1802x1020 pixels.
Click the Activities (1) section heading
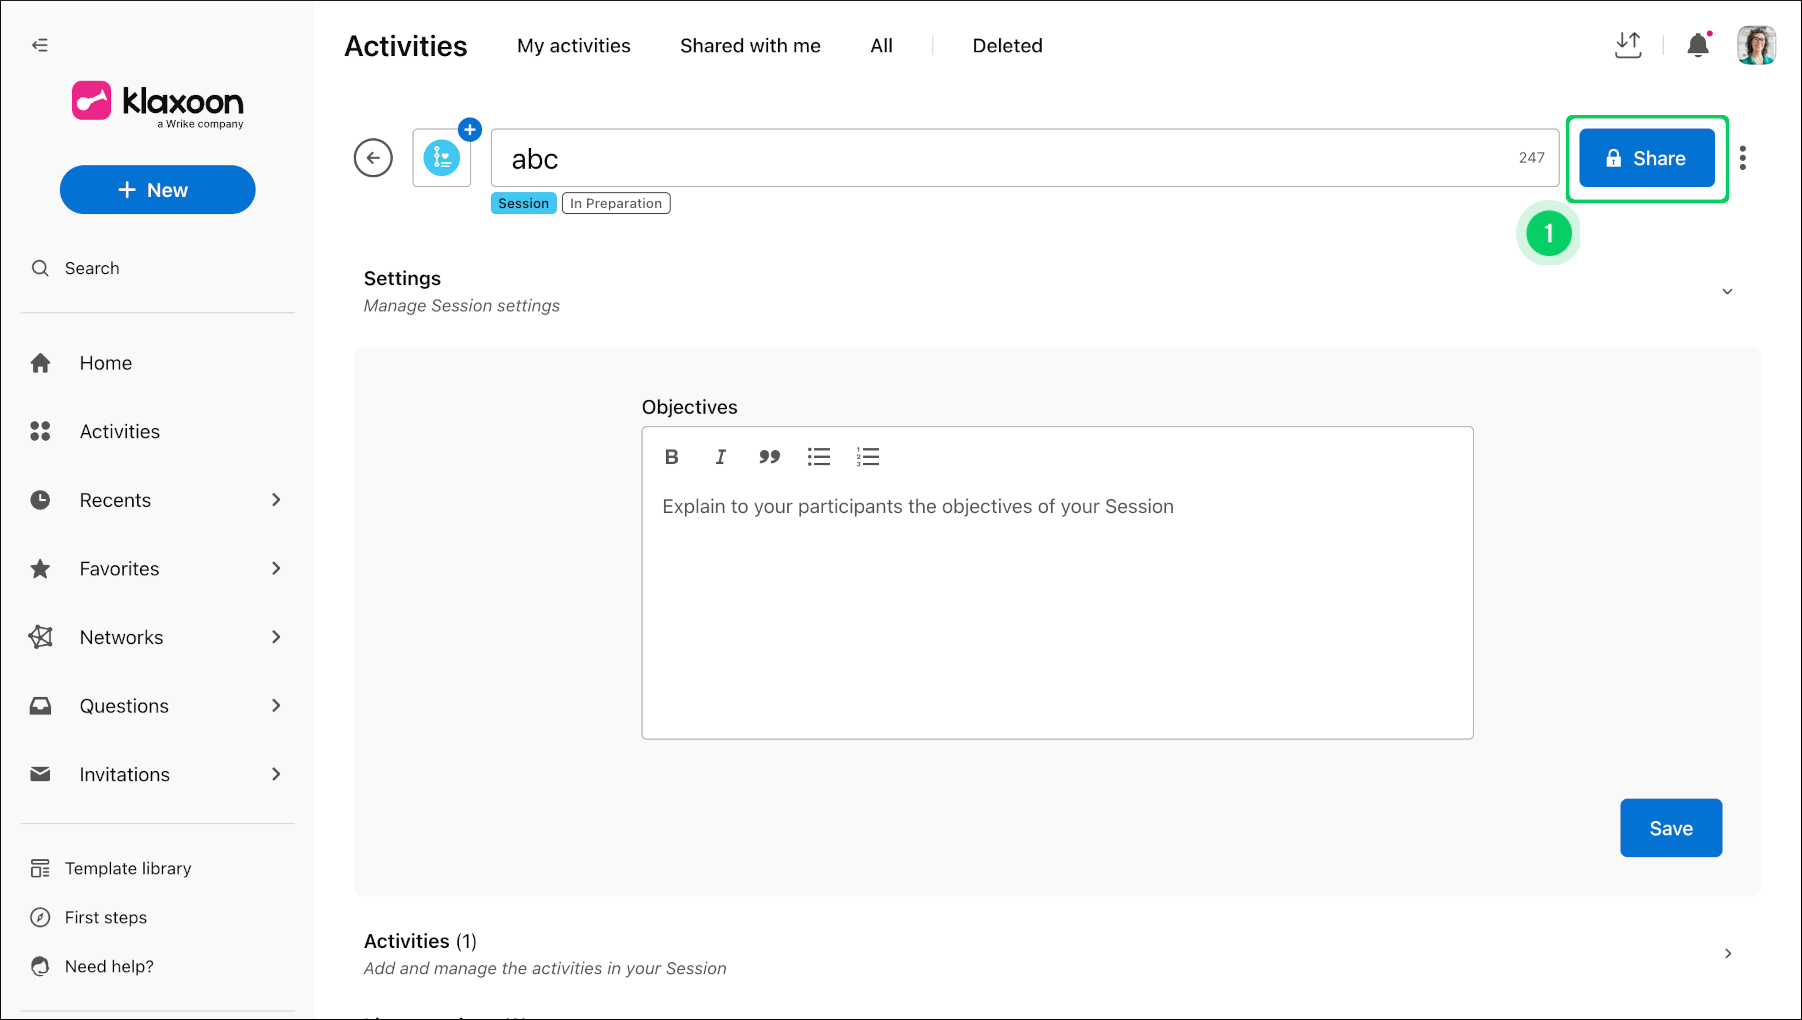(420, 941)
